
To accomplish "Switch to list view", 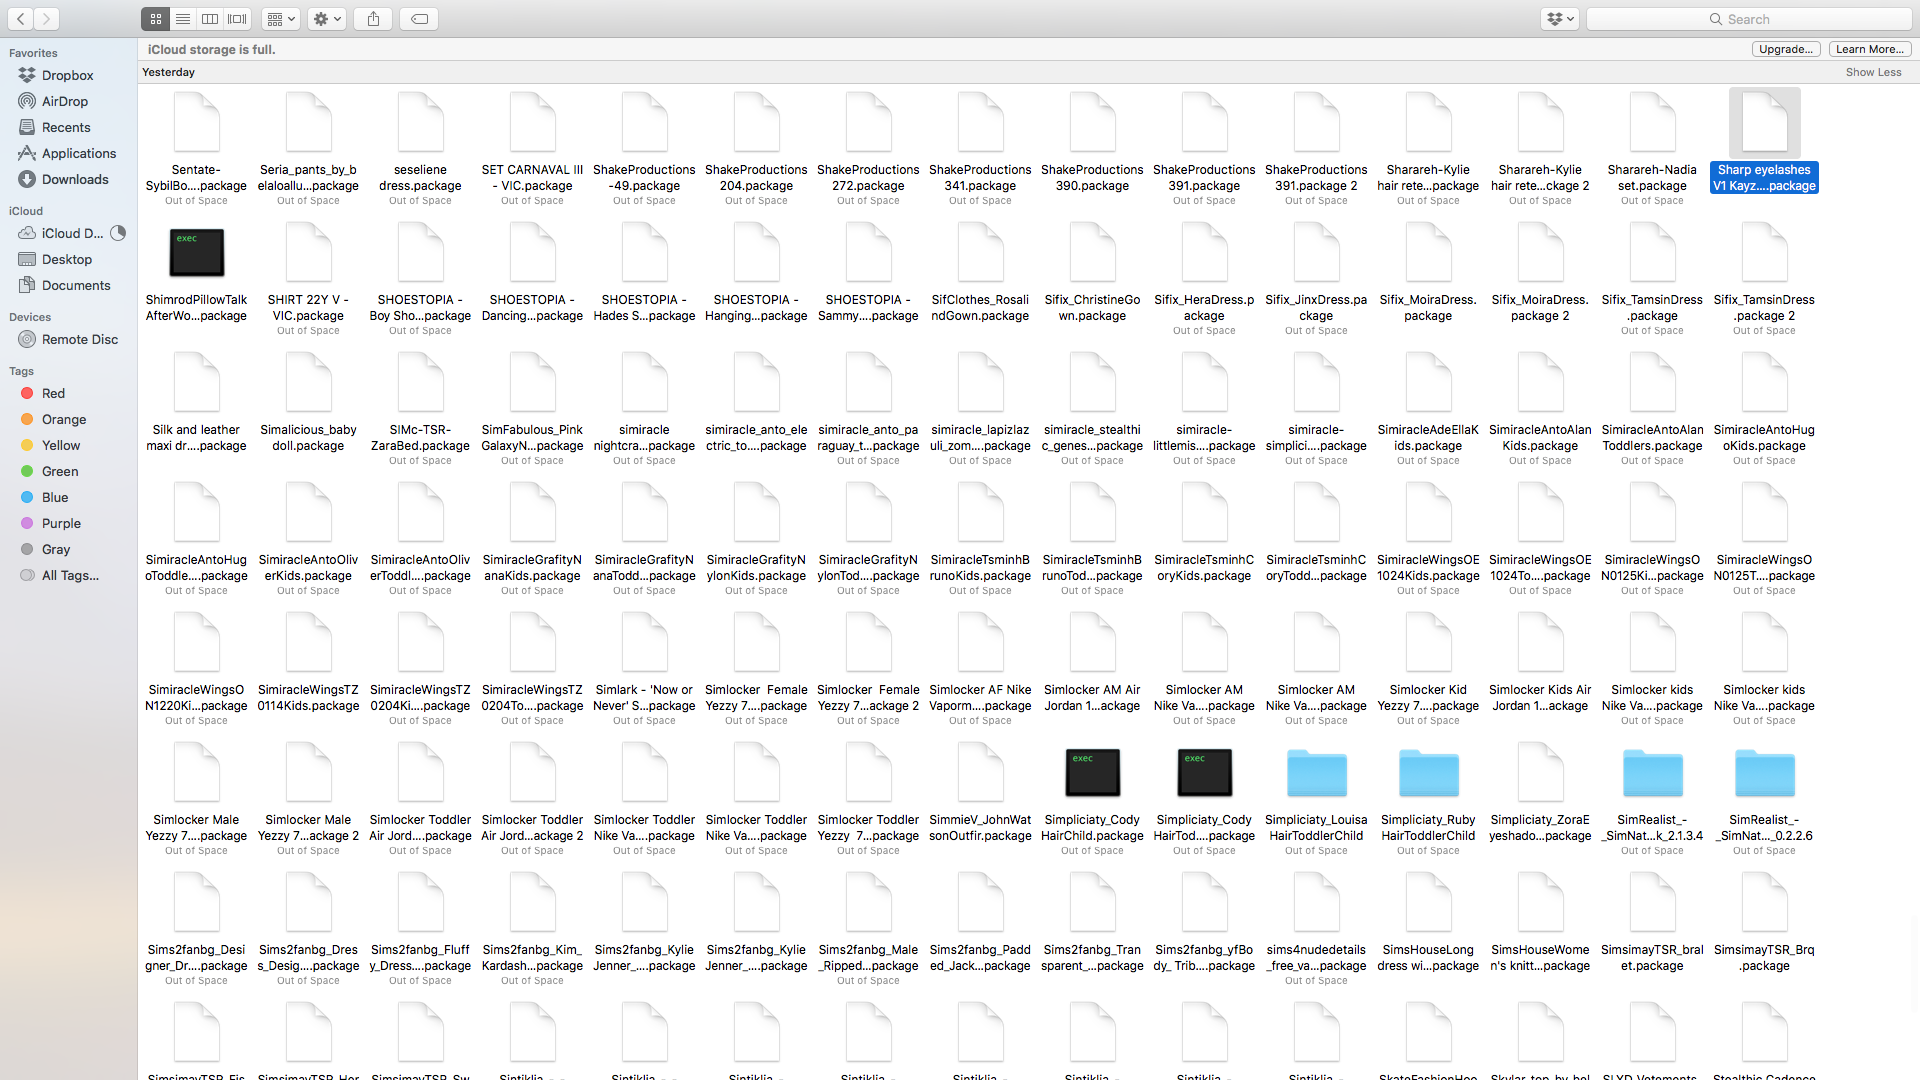I will click(183, 19).
